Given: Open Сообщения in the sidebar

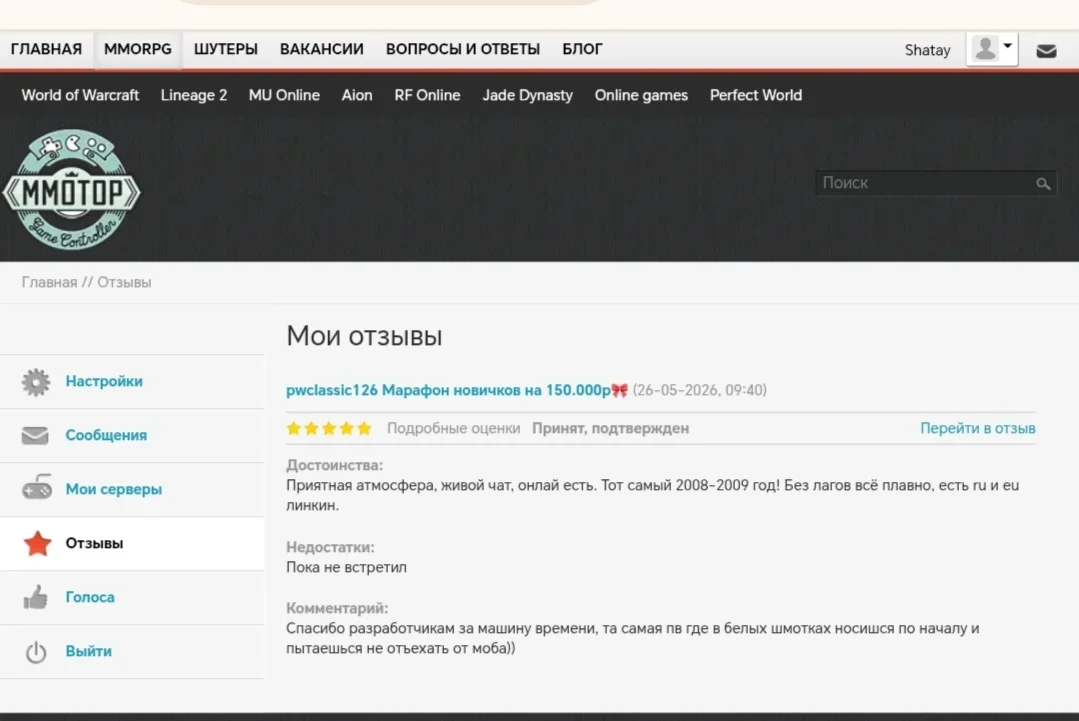Looking at the screenshot, I should click(x=106, y=435).
